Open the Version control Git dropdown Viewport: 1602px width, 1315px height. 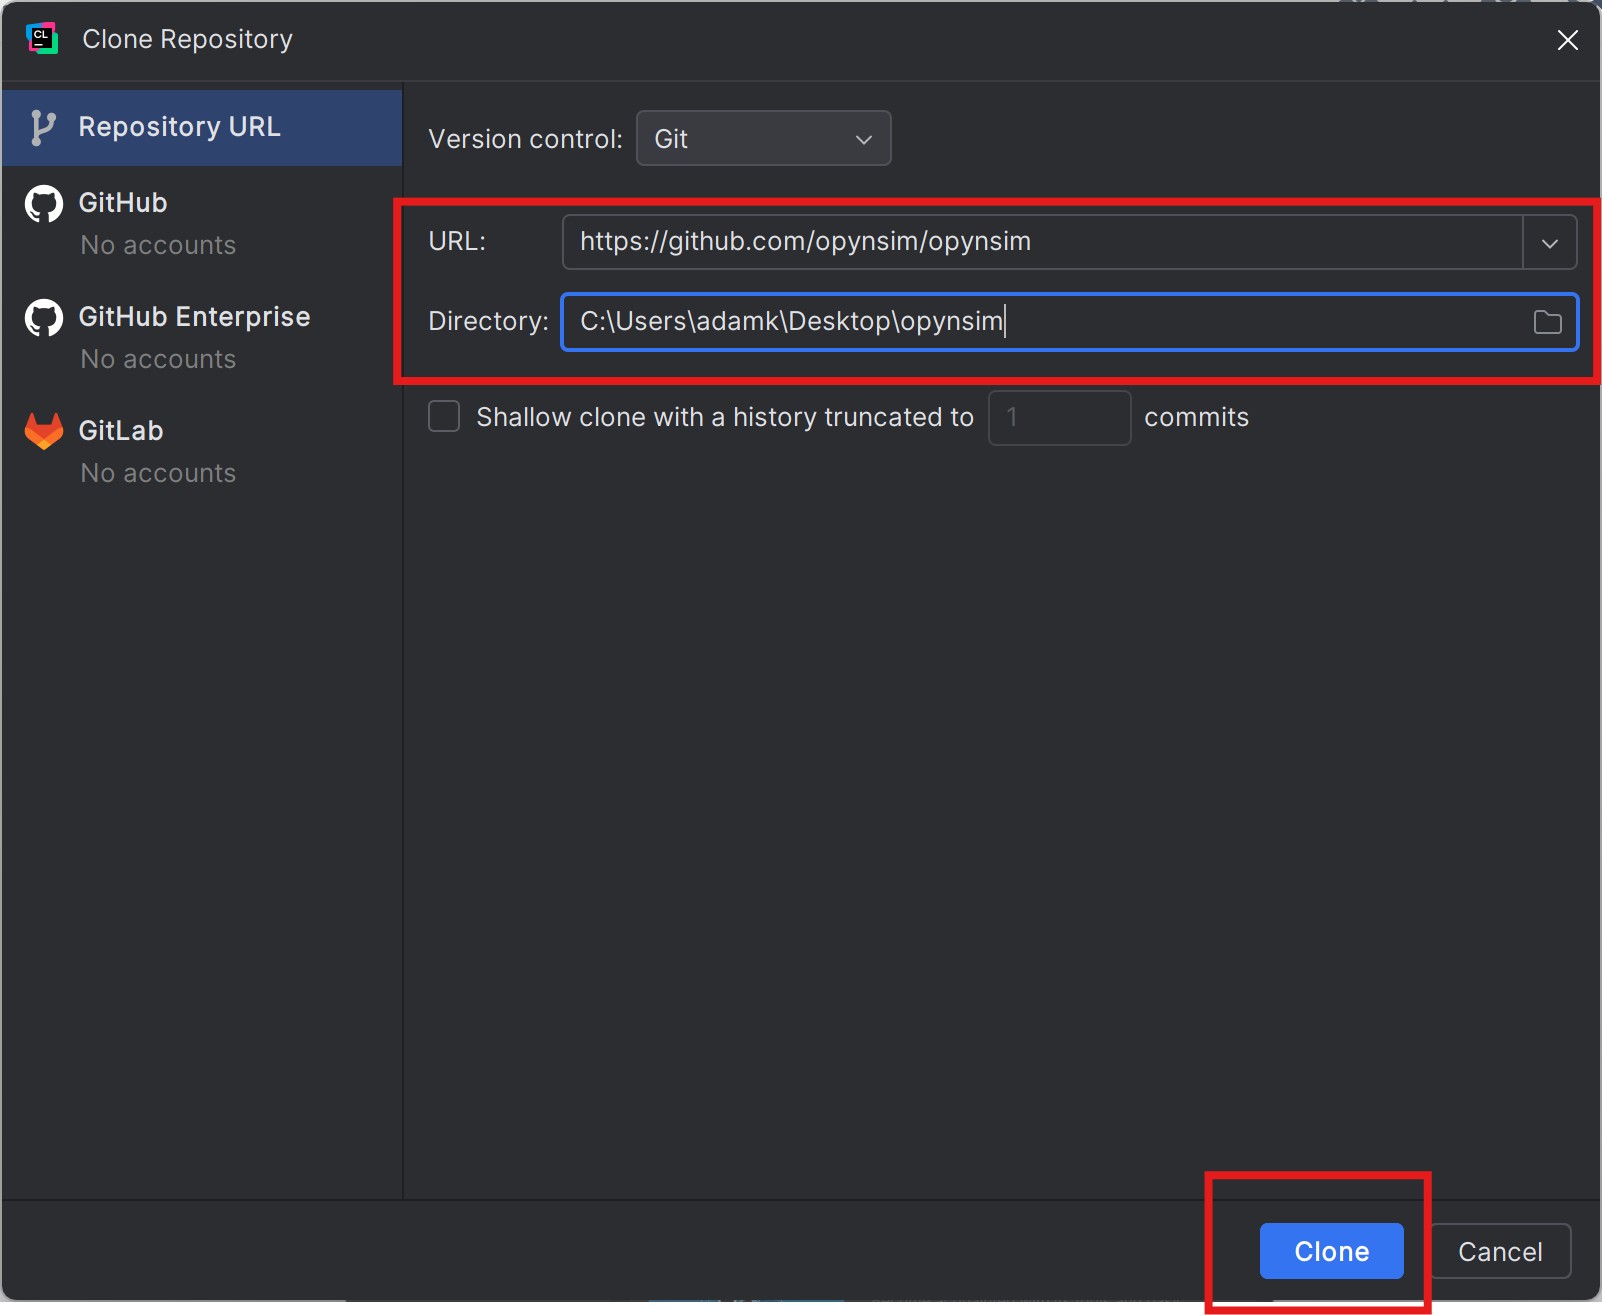pyautogui.click(x=763, y=139)
